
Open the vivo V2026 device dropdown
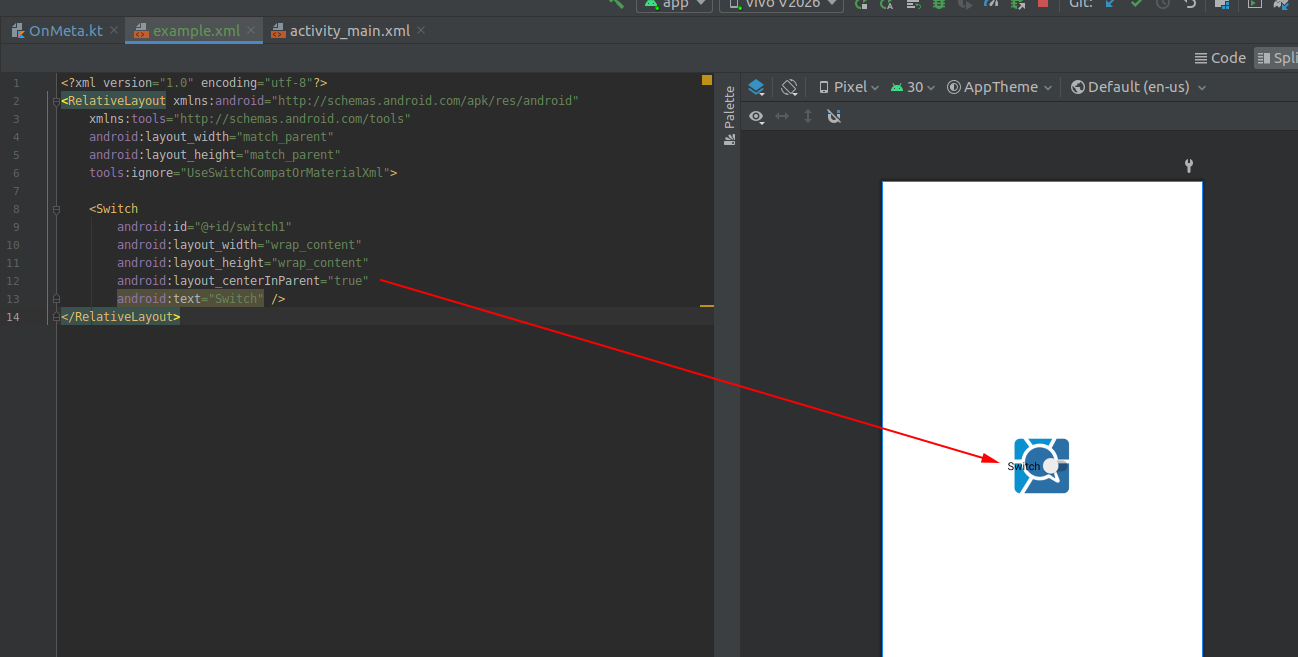(781, 4)
